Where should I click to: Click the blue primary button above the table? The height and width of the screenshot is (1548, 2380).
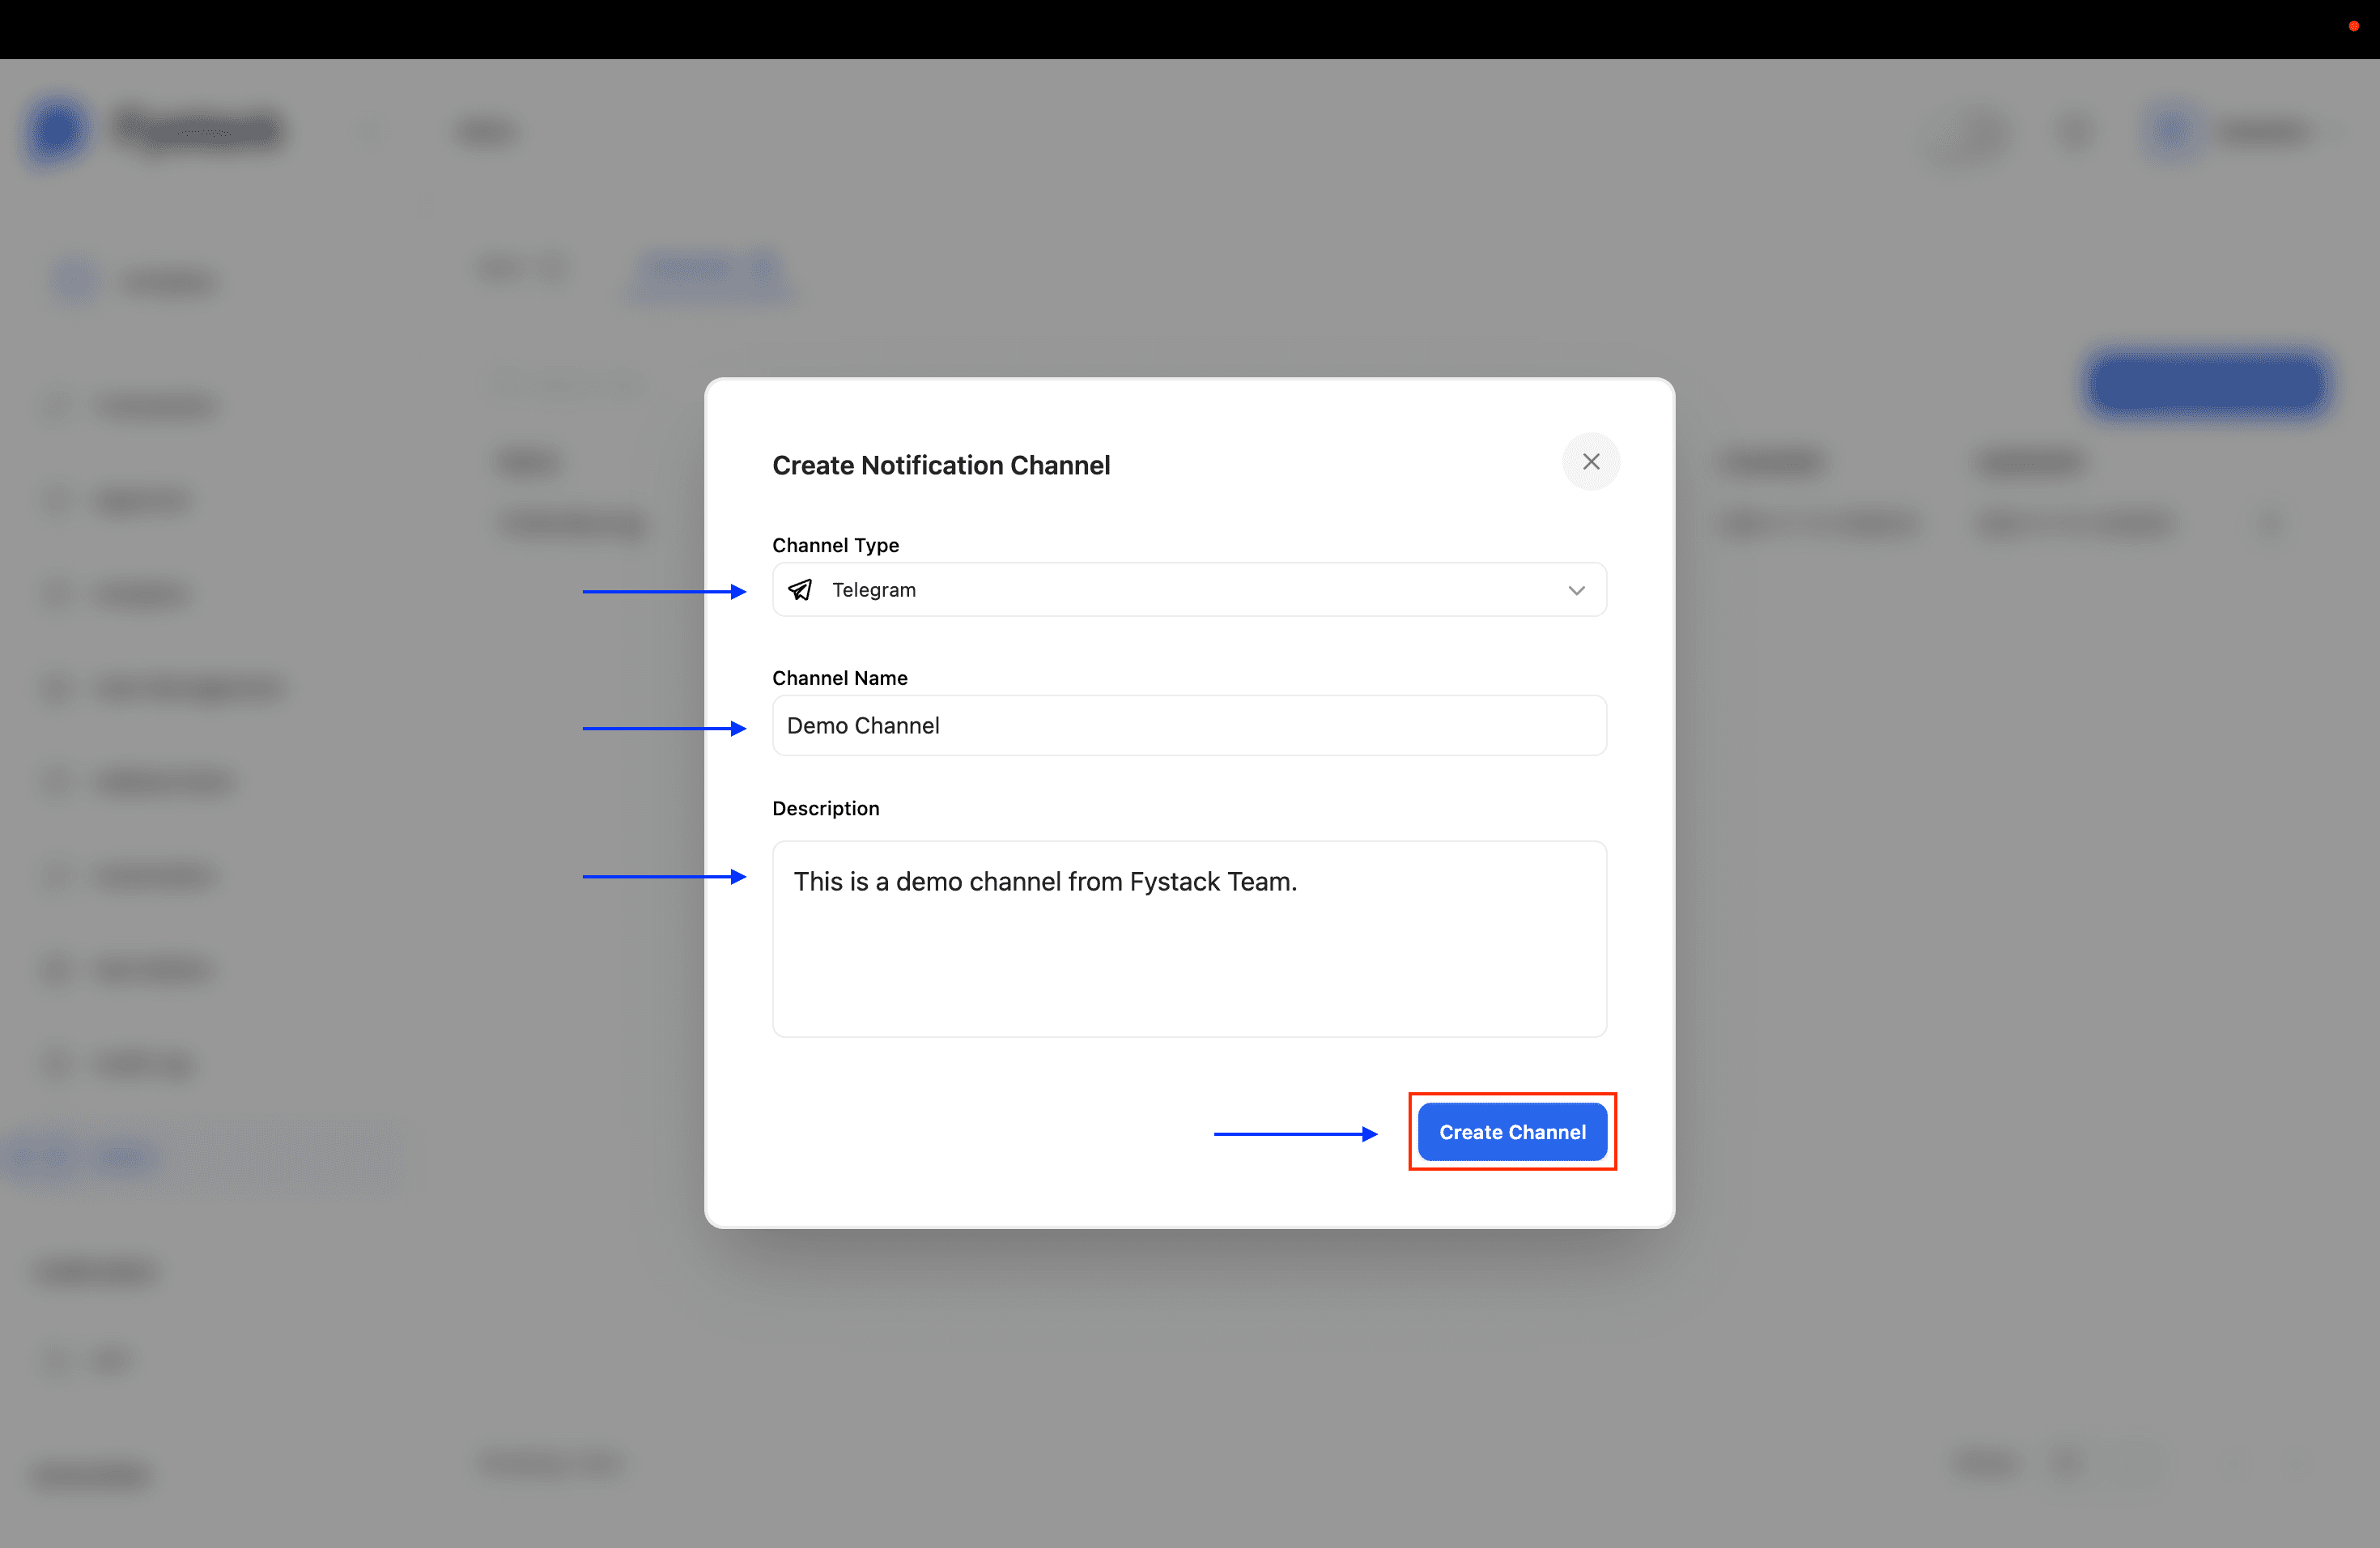2206,385
